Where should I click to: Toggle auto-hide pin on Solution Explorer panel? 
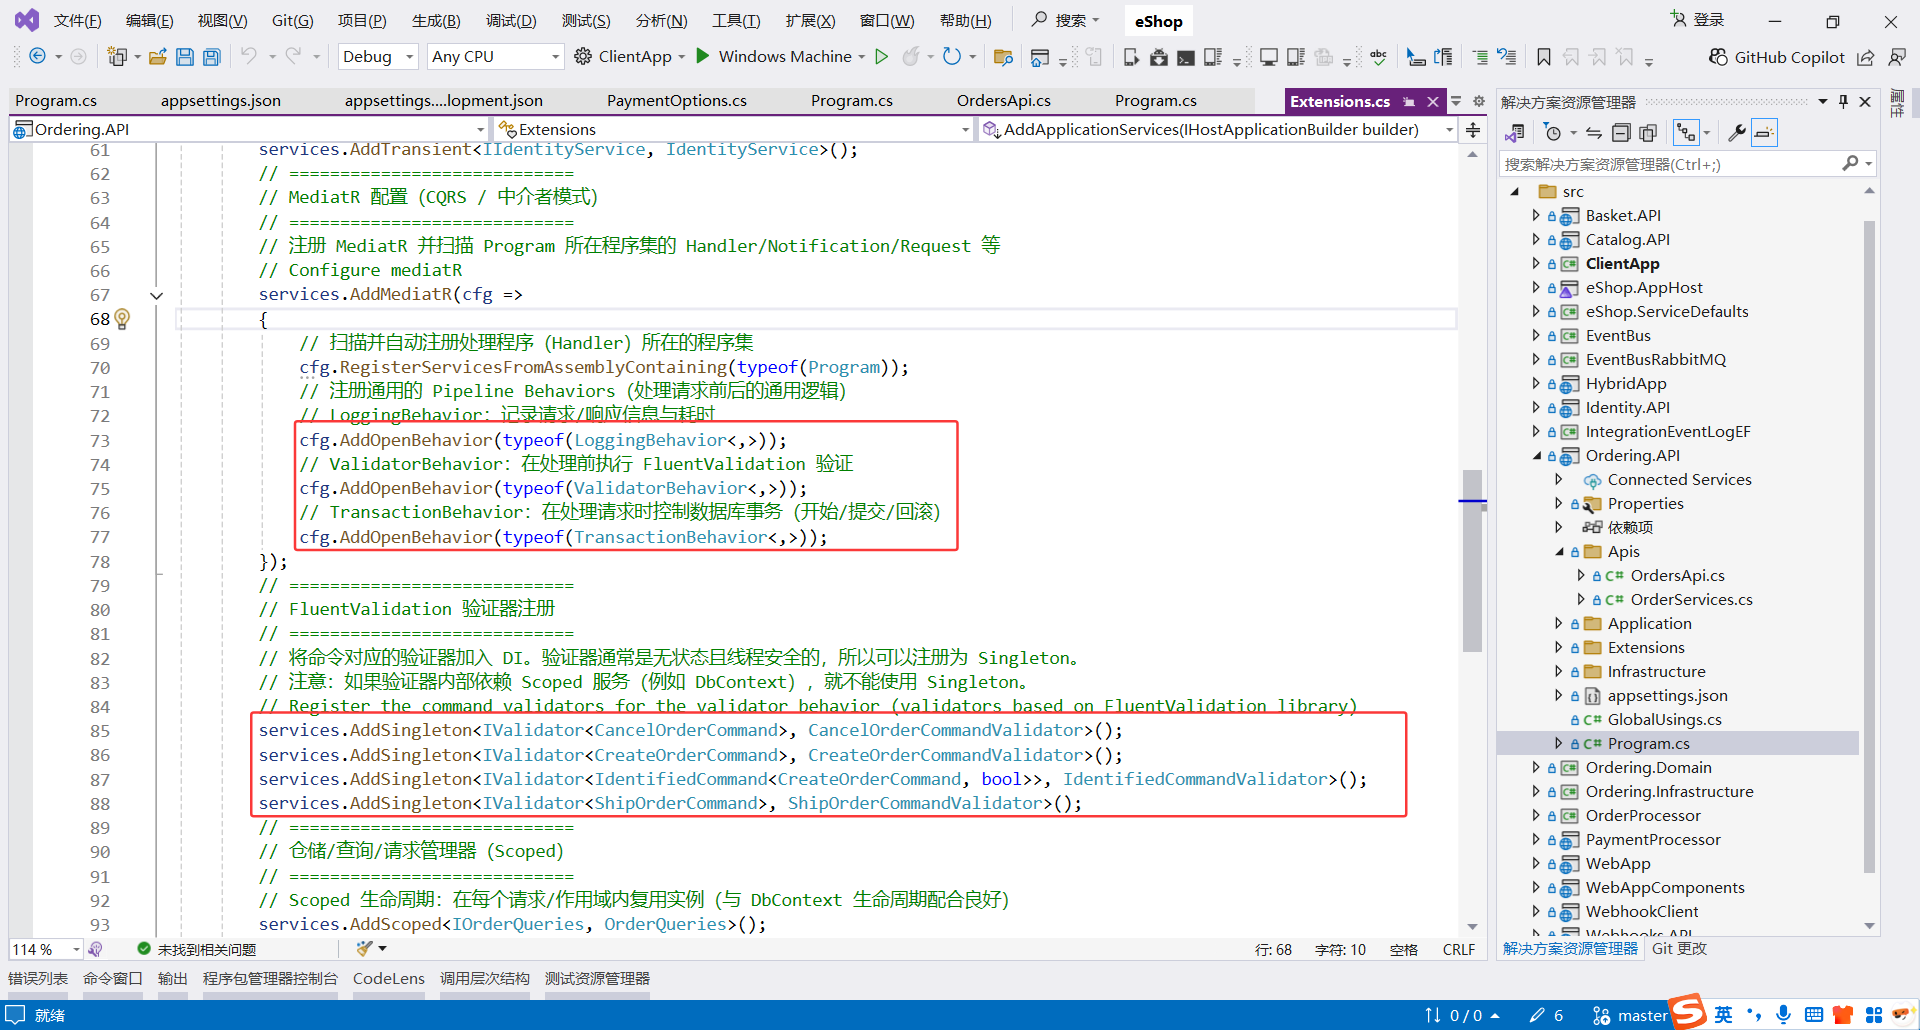[1843, 102]
